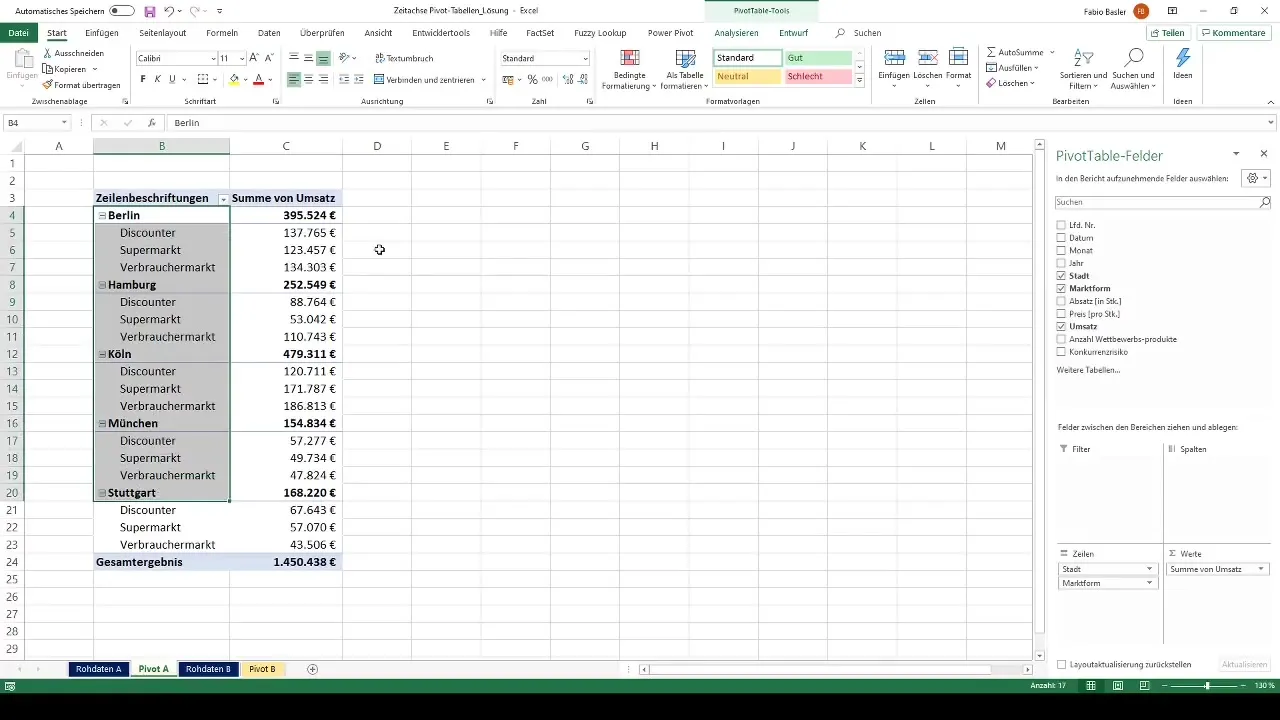Uncheck the Umsatz field
Image resolution: width=1280 pixels, height=720 pixels.
[x=1061, y=326]
